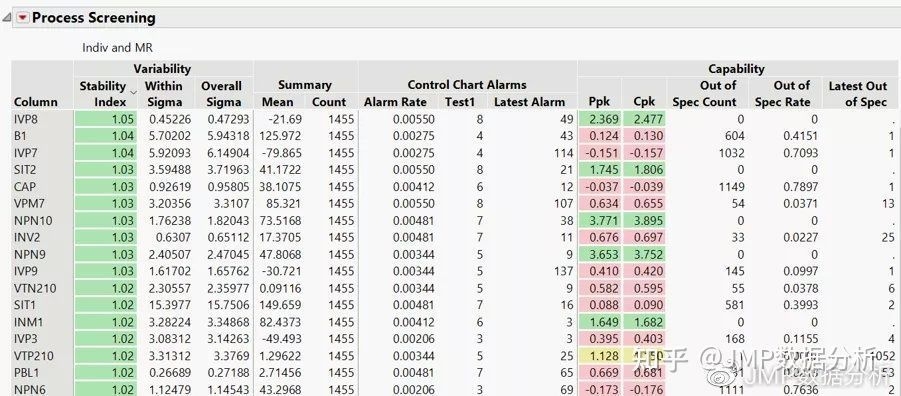Click the Within Sigma column header
Viewport: 901px width, 396px height.
pos(163,94)
